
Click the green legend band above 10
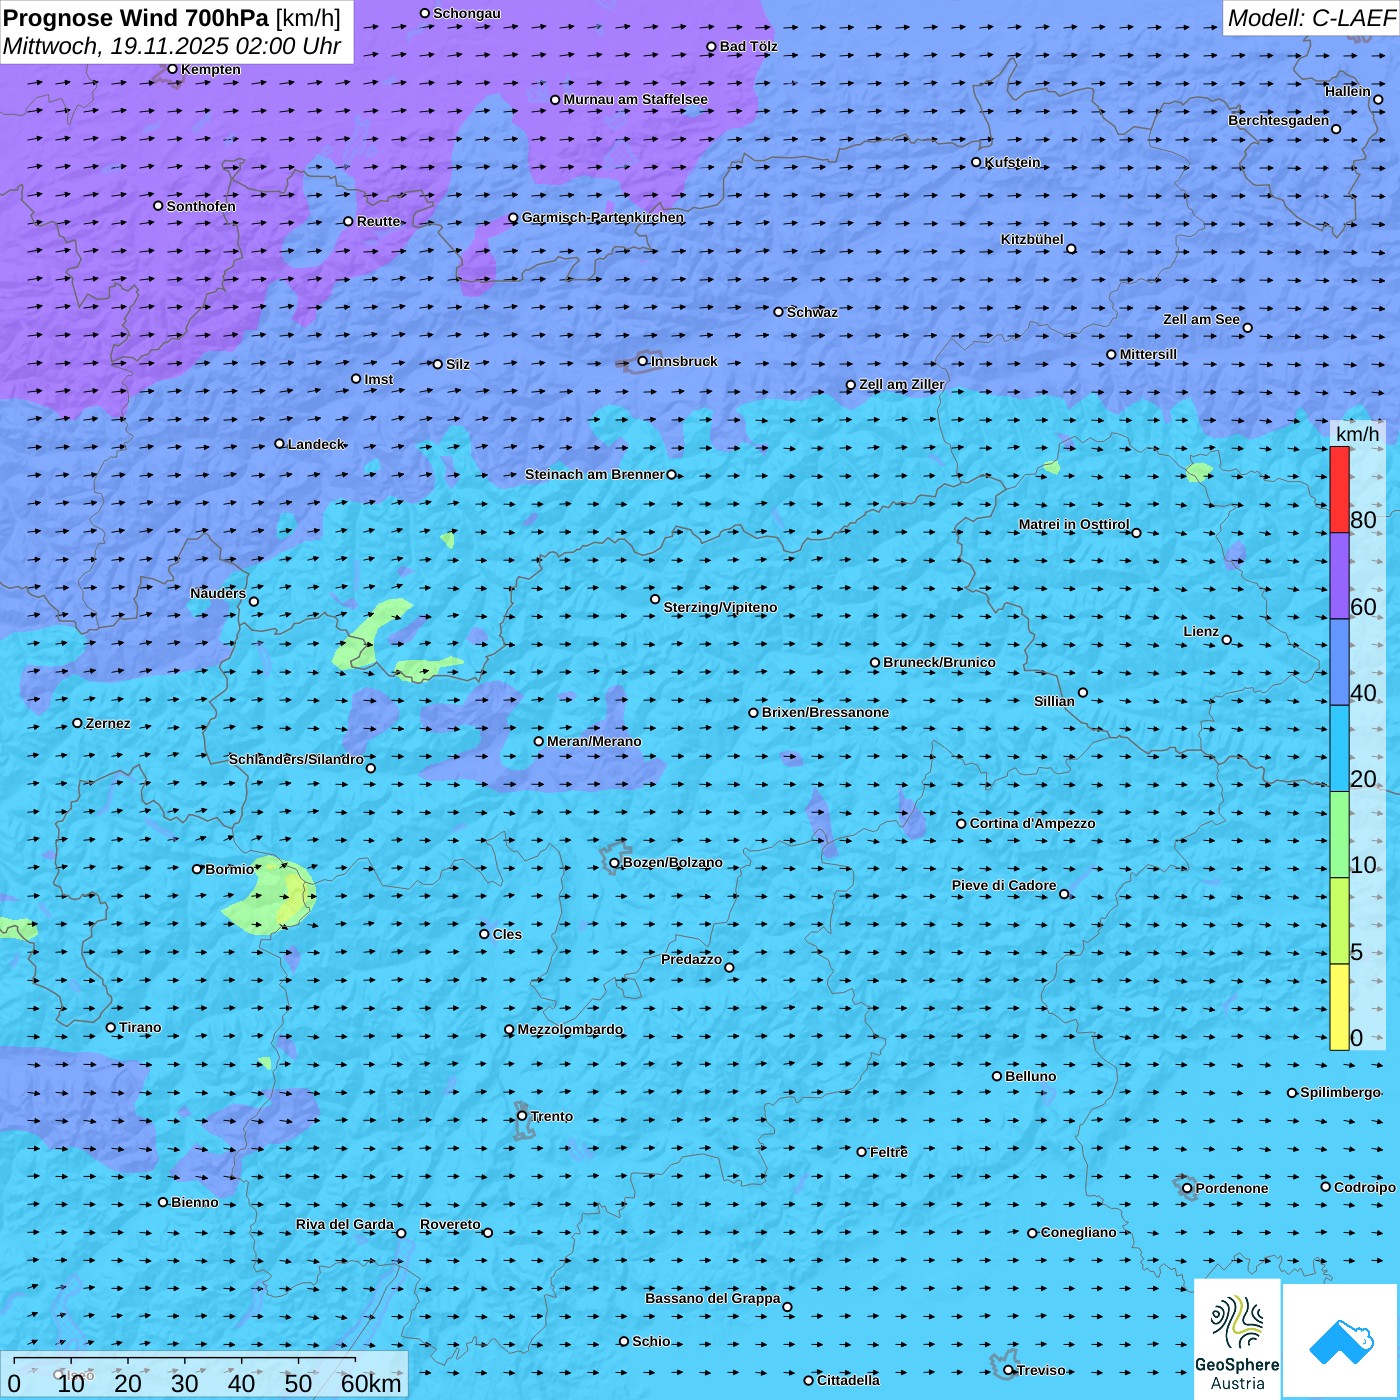(1339, 834)
